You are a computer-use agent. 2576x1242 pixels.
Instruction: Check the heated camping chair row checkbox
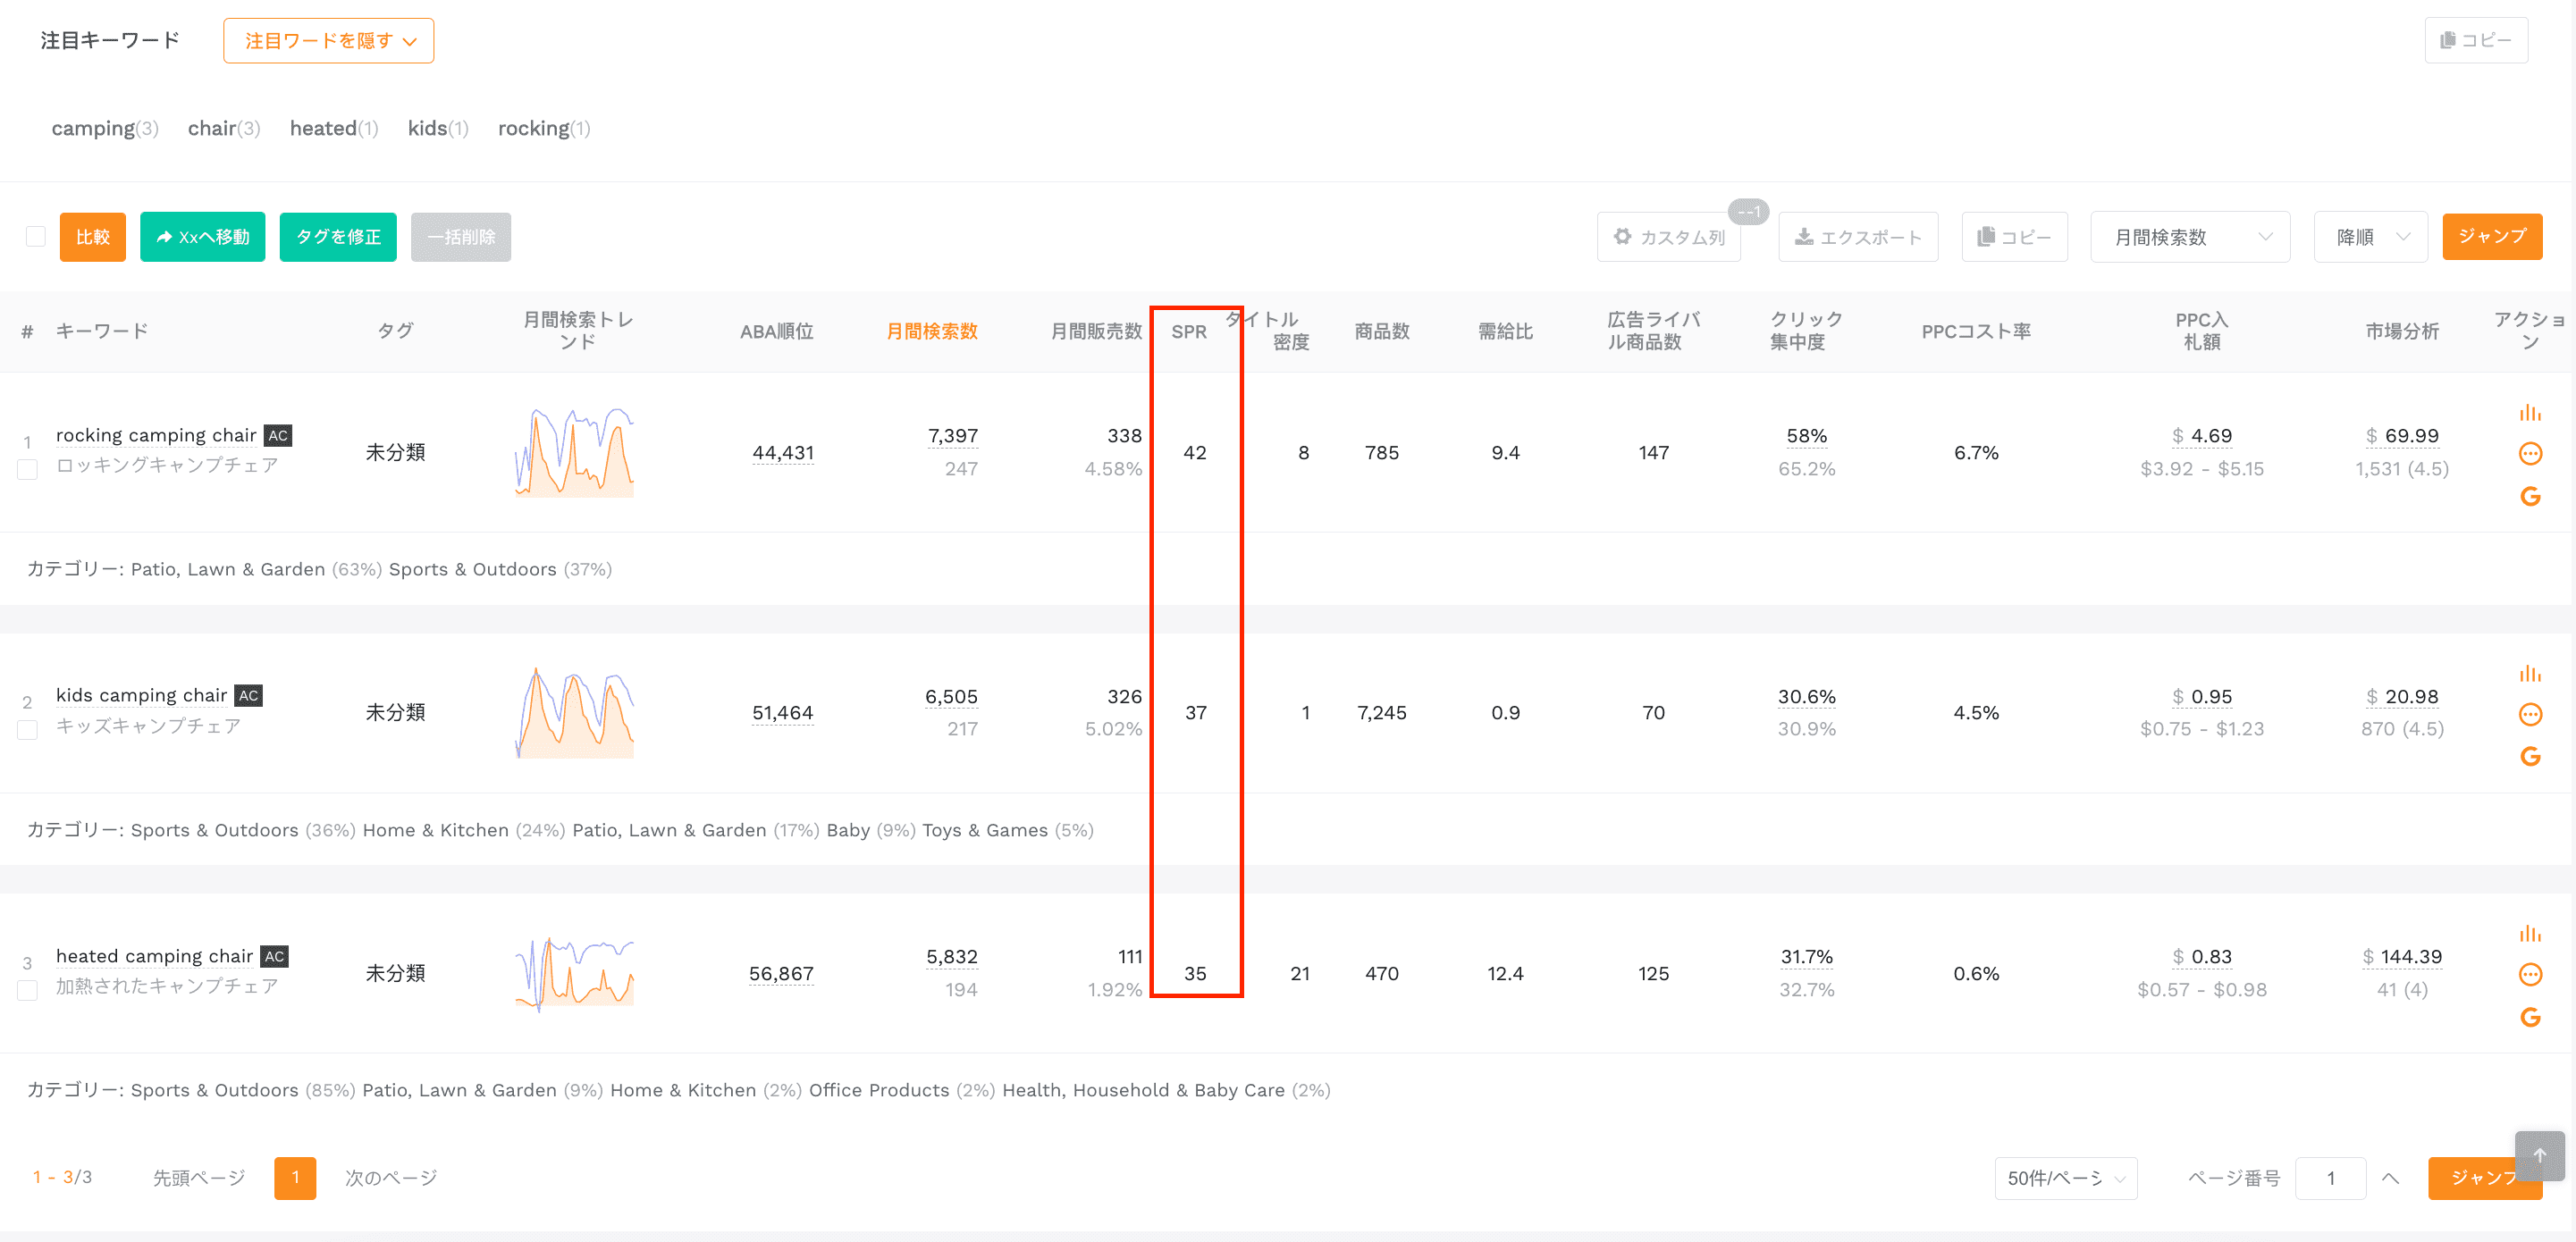[28, 990]
